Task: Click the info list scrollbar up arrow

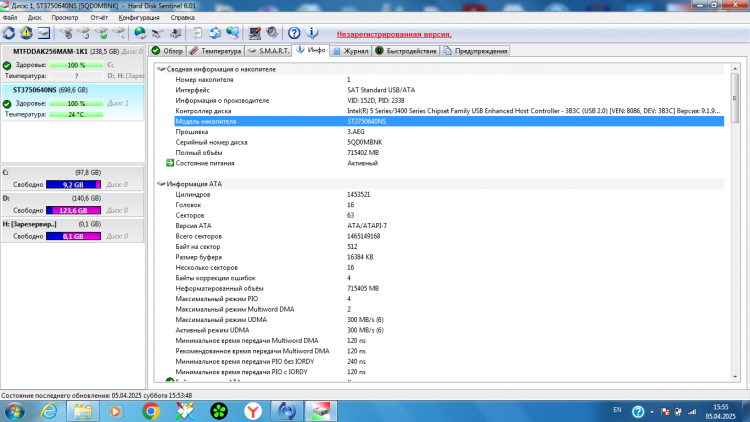Action: tap(735, 69)
